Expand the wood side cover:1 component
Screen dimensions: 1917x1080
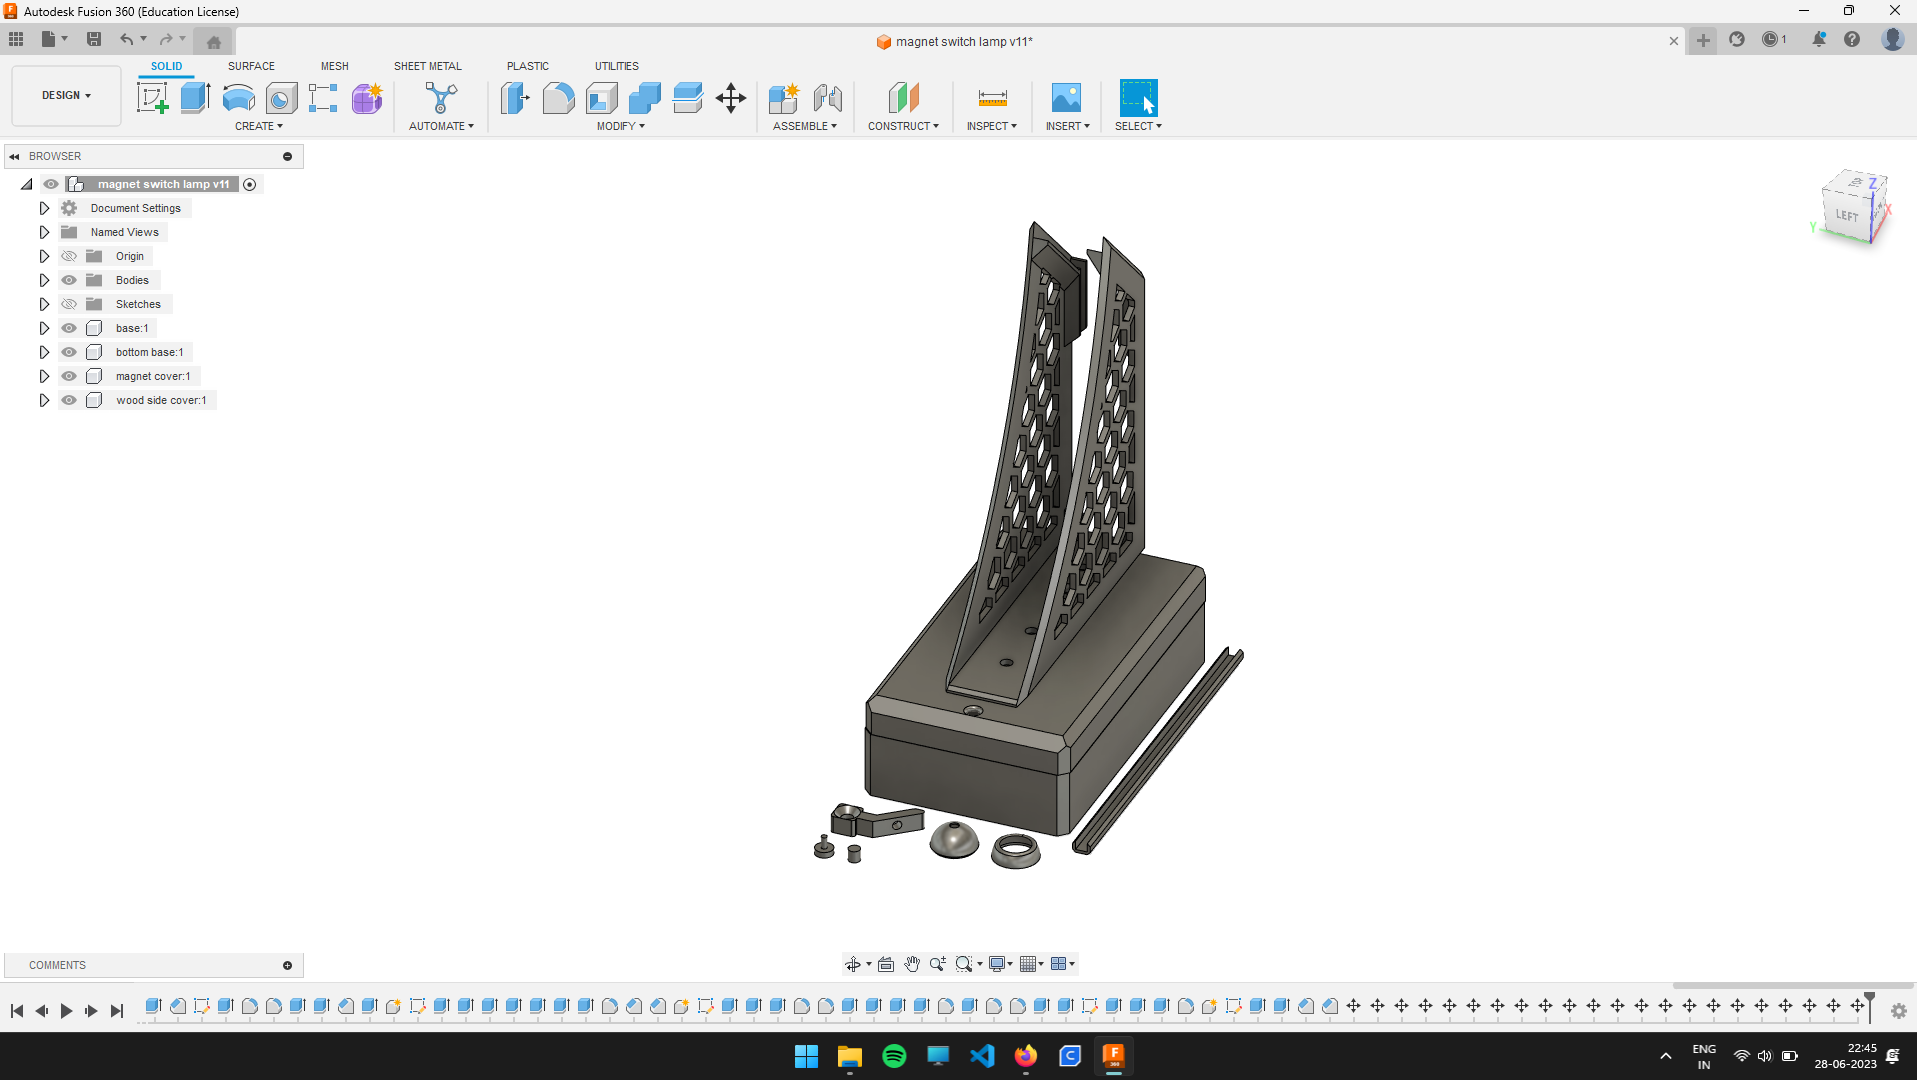pos(44,400)
